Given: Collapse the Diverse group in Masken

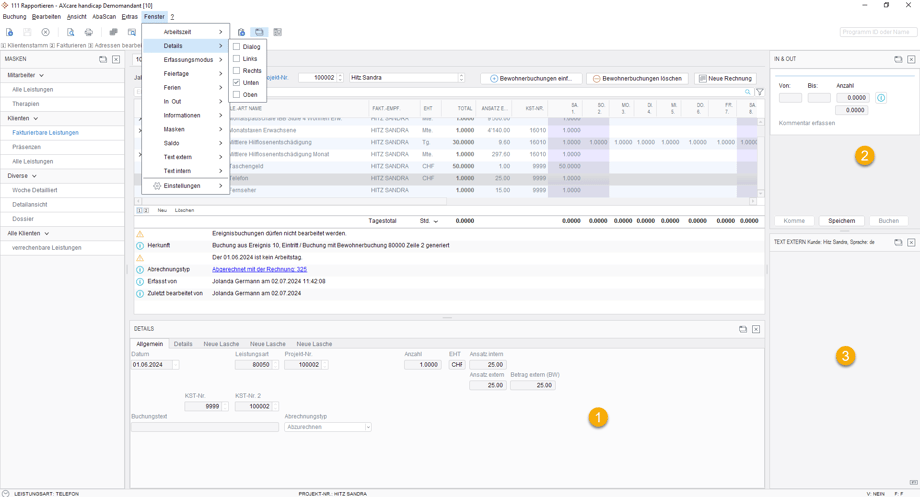Looking at the screenshot, I should point(34,176).
